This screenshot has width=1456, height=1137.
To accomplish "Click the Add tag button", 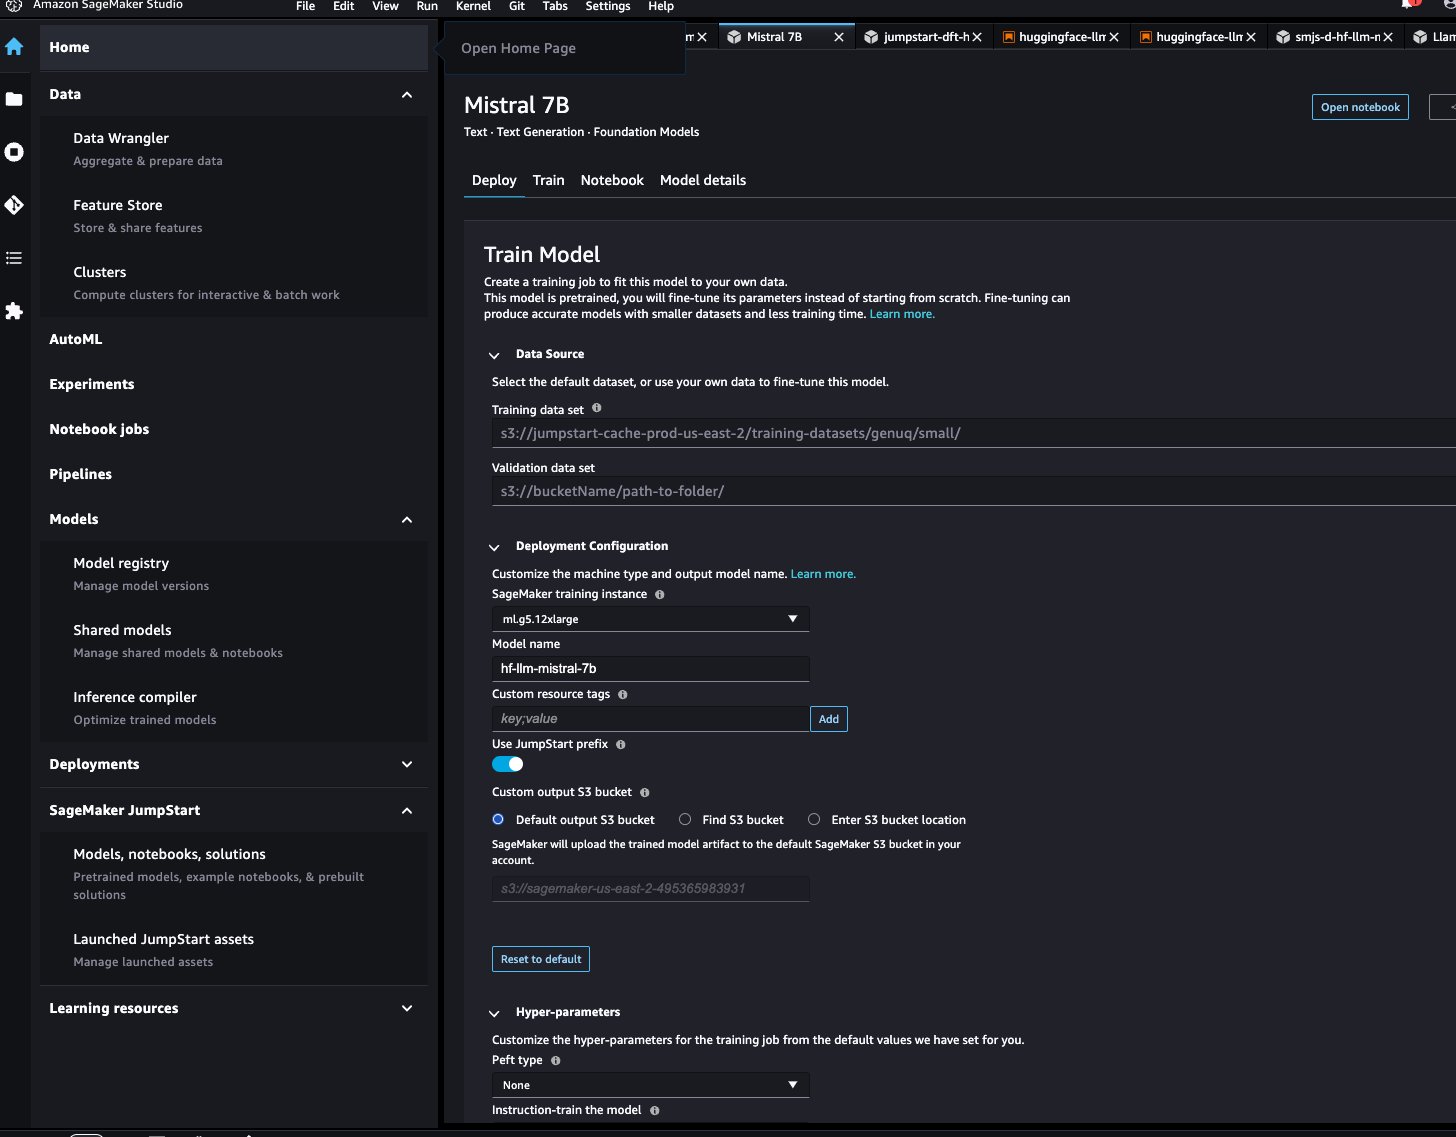I will point(829,719).
